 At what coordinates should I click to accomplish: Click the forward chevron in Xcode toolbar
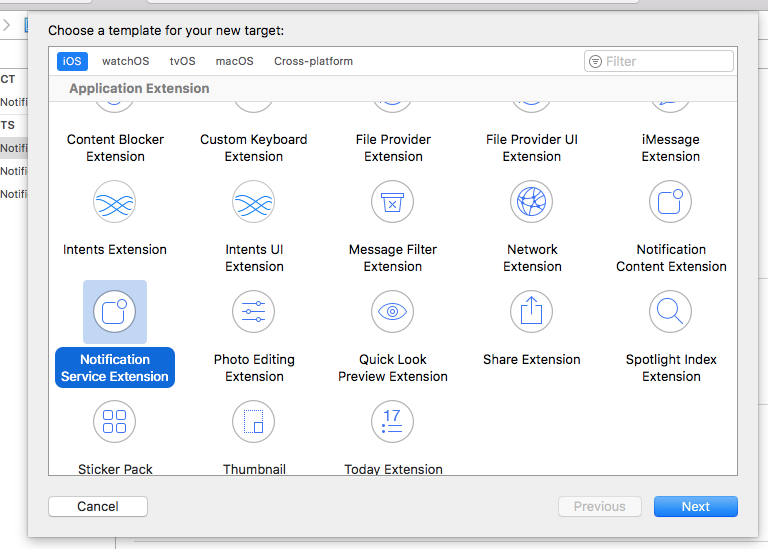tap(6, 25)
